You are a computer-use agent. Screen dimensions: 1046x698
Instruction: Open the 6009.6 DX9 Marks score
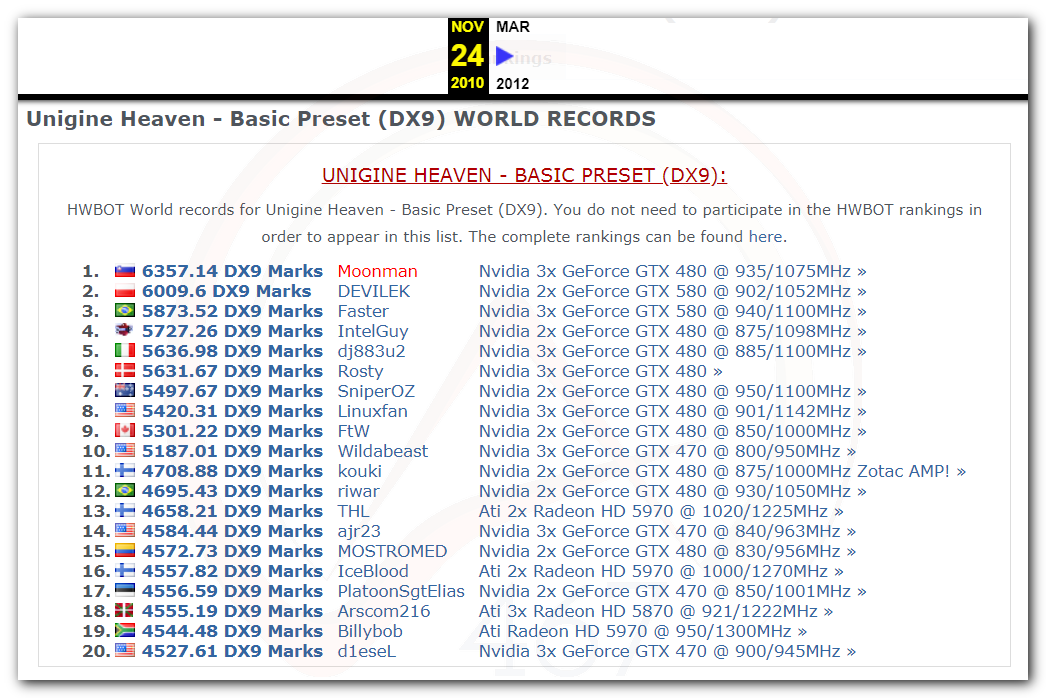coord(226,292)
